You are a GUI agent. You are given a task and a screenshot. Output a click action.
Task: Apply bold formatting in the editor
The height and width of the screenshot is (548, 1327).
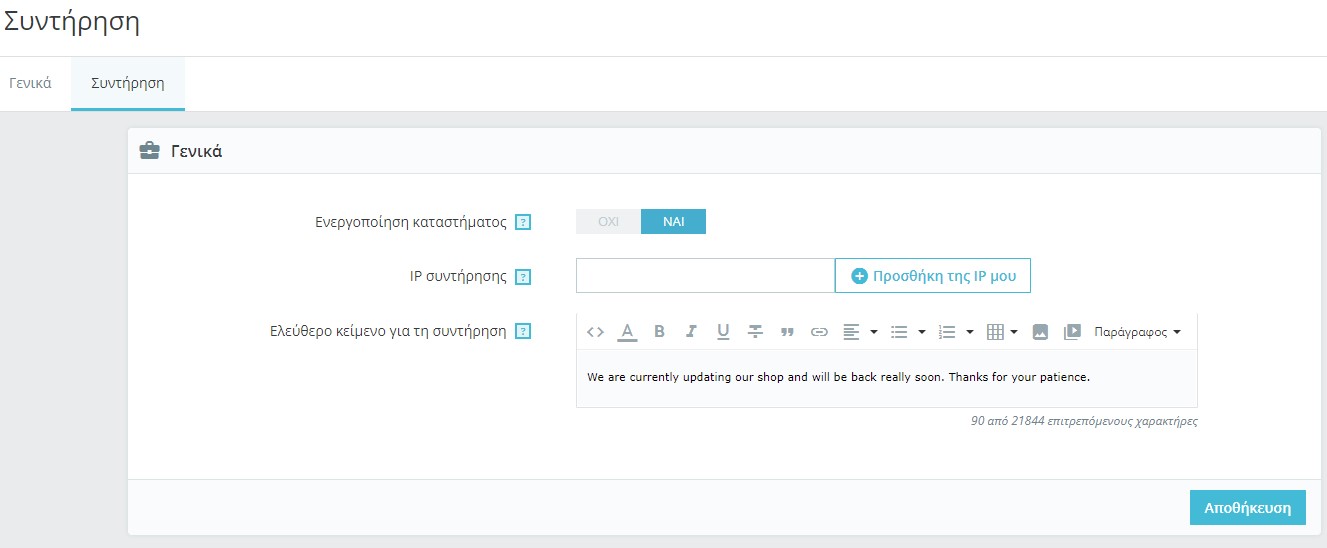[x=659, y=332]
